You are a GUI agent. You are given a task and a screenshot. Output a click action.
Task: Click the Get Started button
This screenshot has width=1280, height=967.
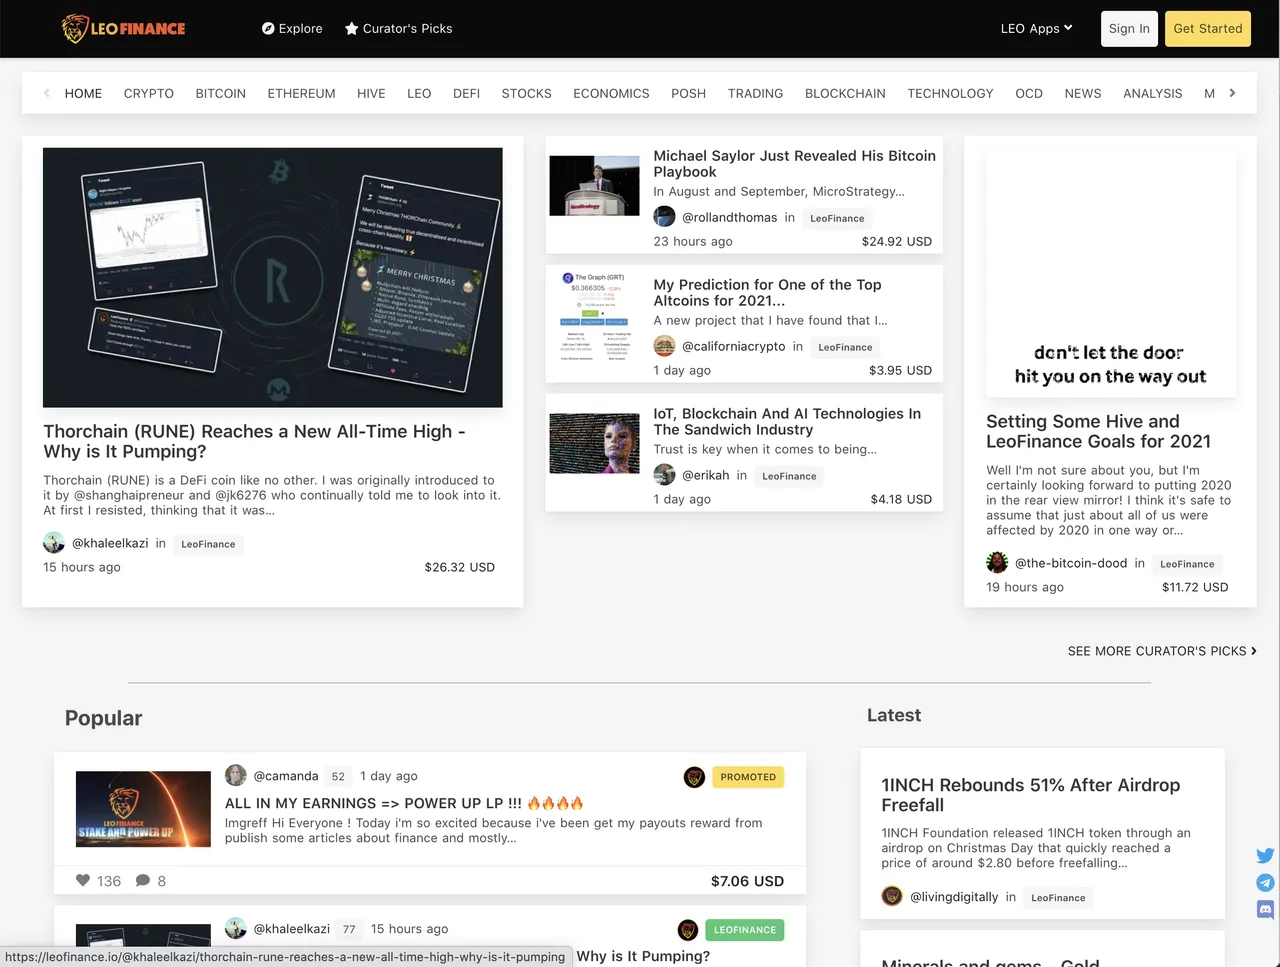point(1207,29)
